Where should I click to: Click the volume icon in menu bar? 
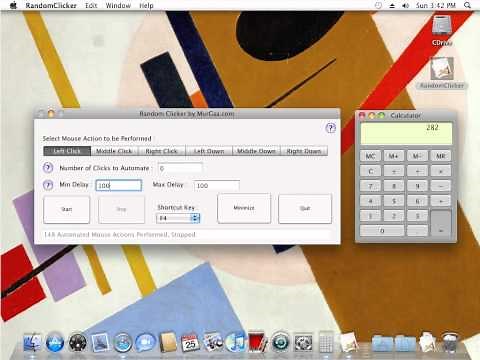click(405, 5)
